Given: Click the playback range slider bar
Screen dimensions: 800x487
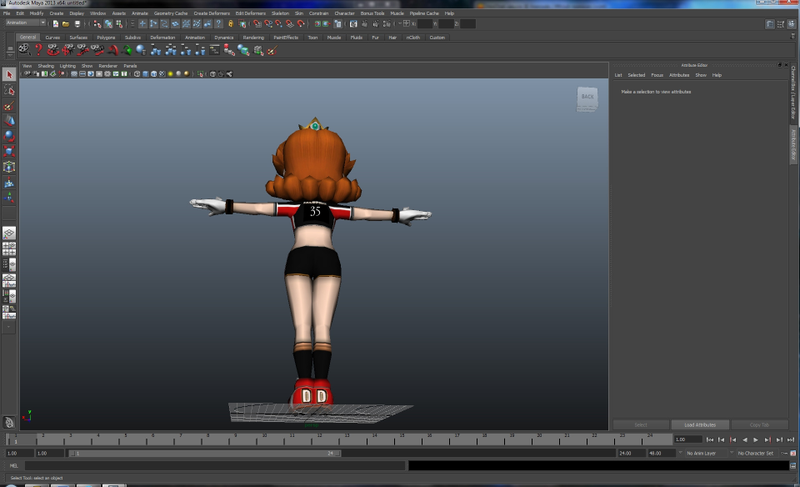Looking at the screenshot, I should pos(205,453).
